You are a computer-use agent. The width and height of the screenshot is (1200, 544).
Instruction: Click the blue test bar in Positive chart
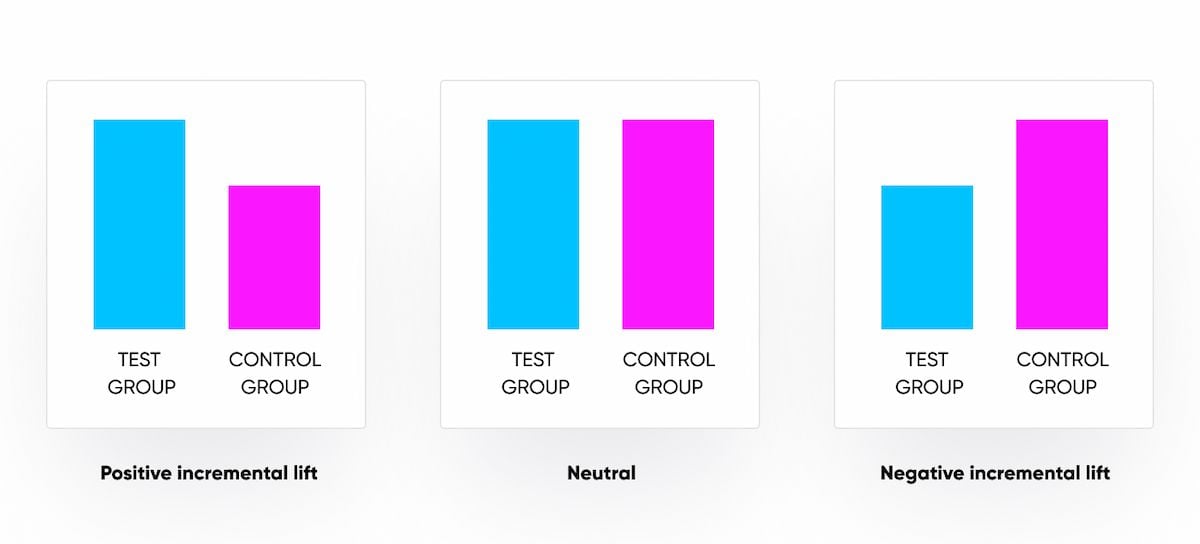(x=139, y=224)
